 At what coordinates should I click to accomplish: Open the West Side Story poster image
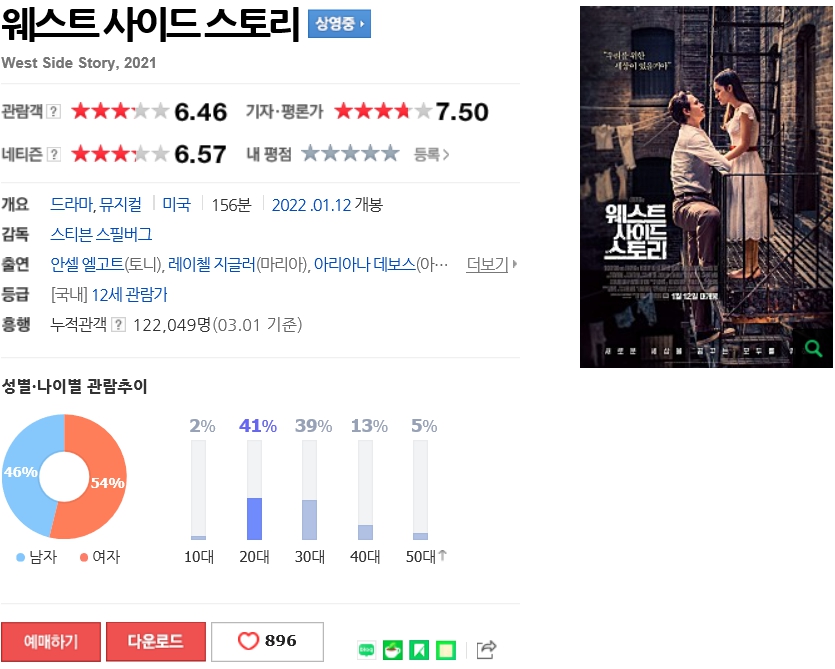click(x=706, y=187)
